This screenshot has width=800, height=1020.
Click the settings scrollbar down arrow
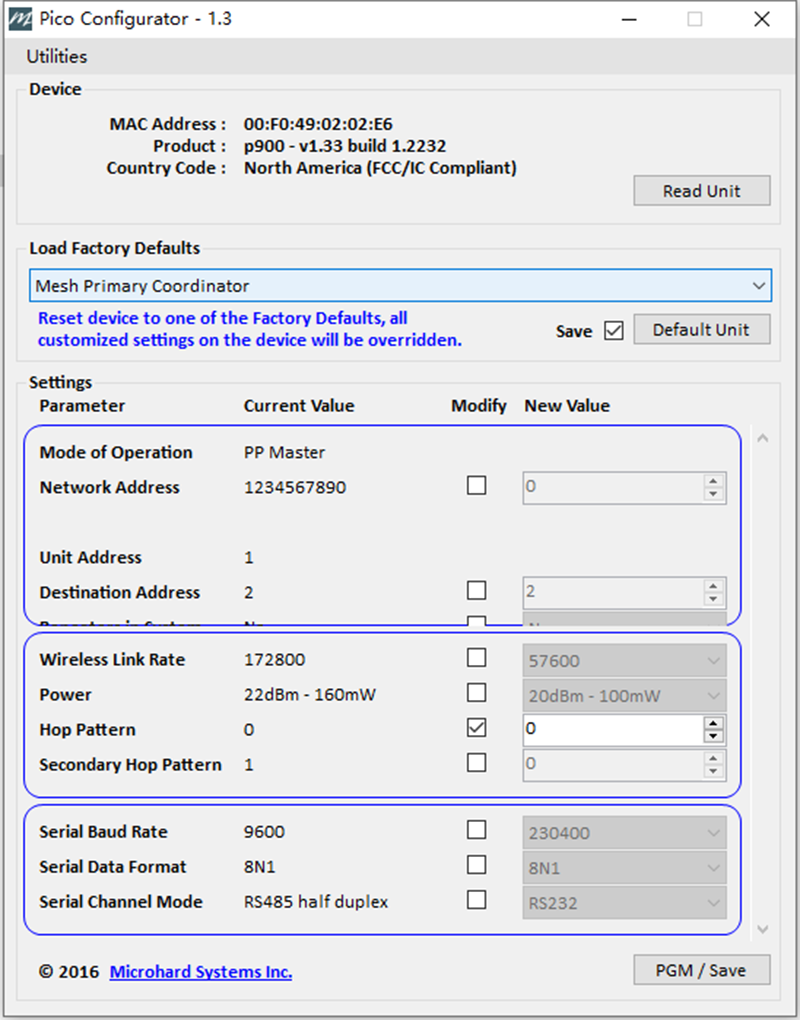point(763,929)
